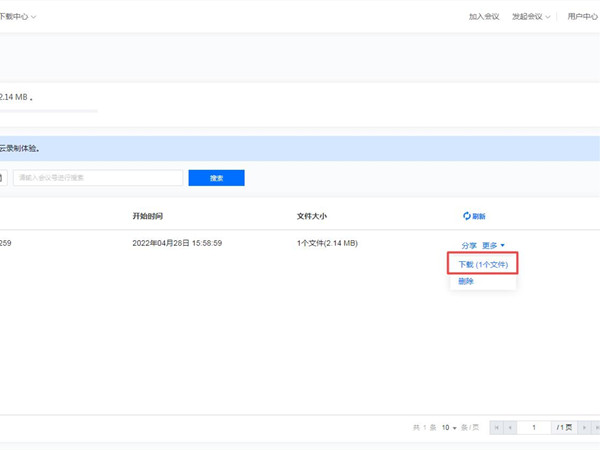Expand the 更多 actions dropdown
Viewport: 600px width, 450px height.
coord(494,245)
